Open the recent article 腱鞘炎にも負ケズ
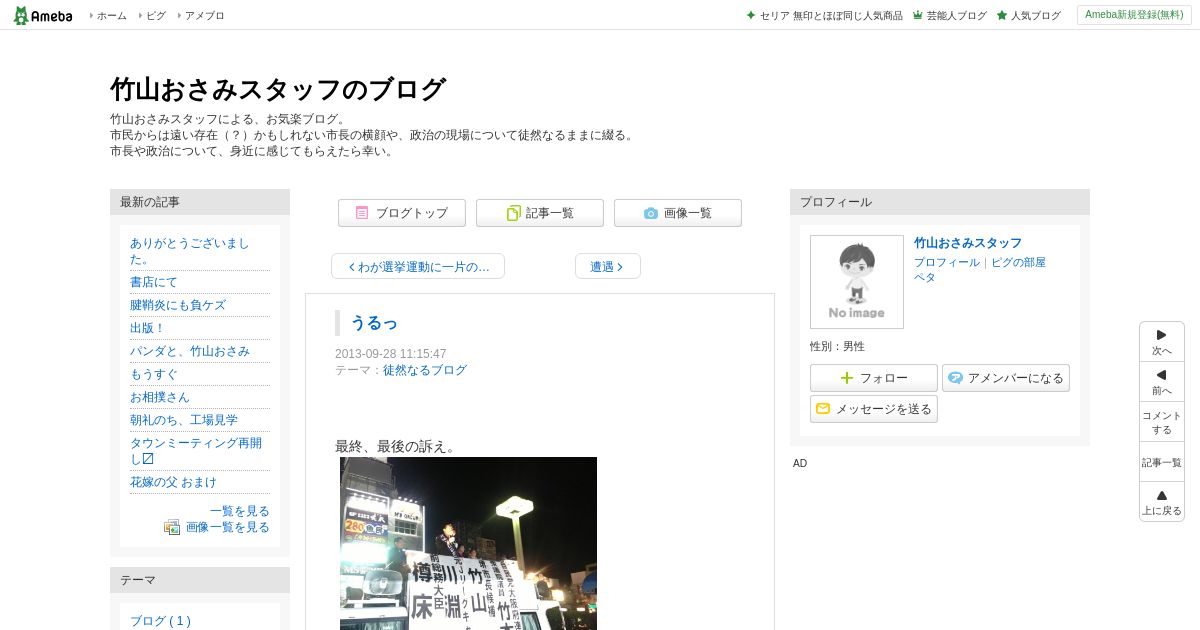The height and width of the screenshot is (630, 1200). pos(178,305)
